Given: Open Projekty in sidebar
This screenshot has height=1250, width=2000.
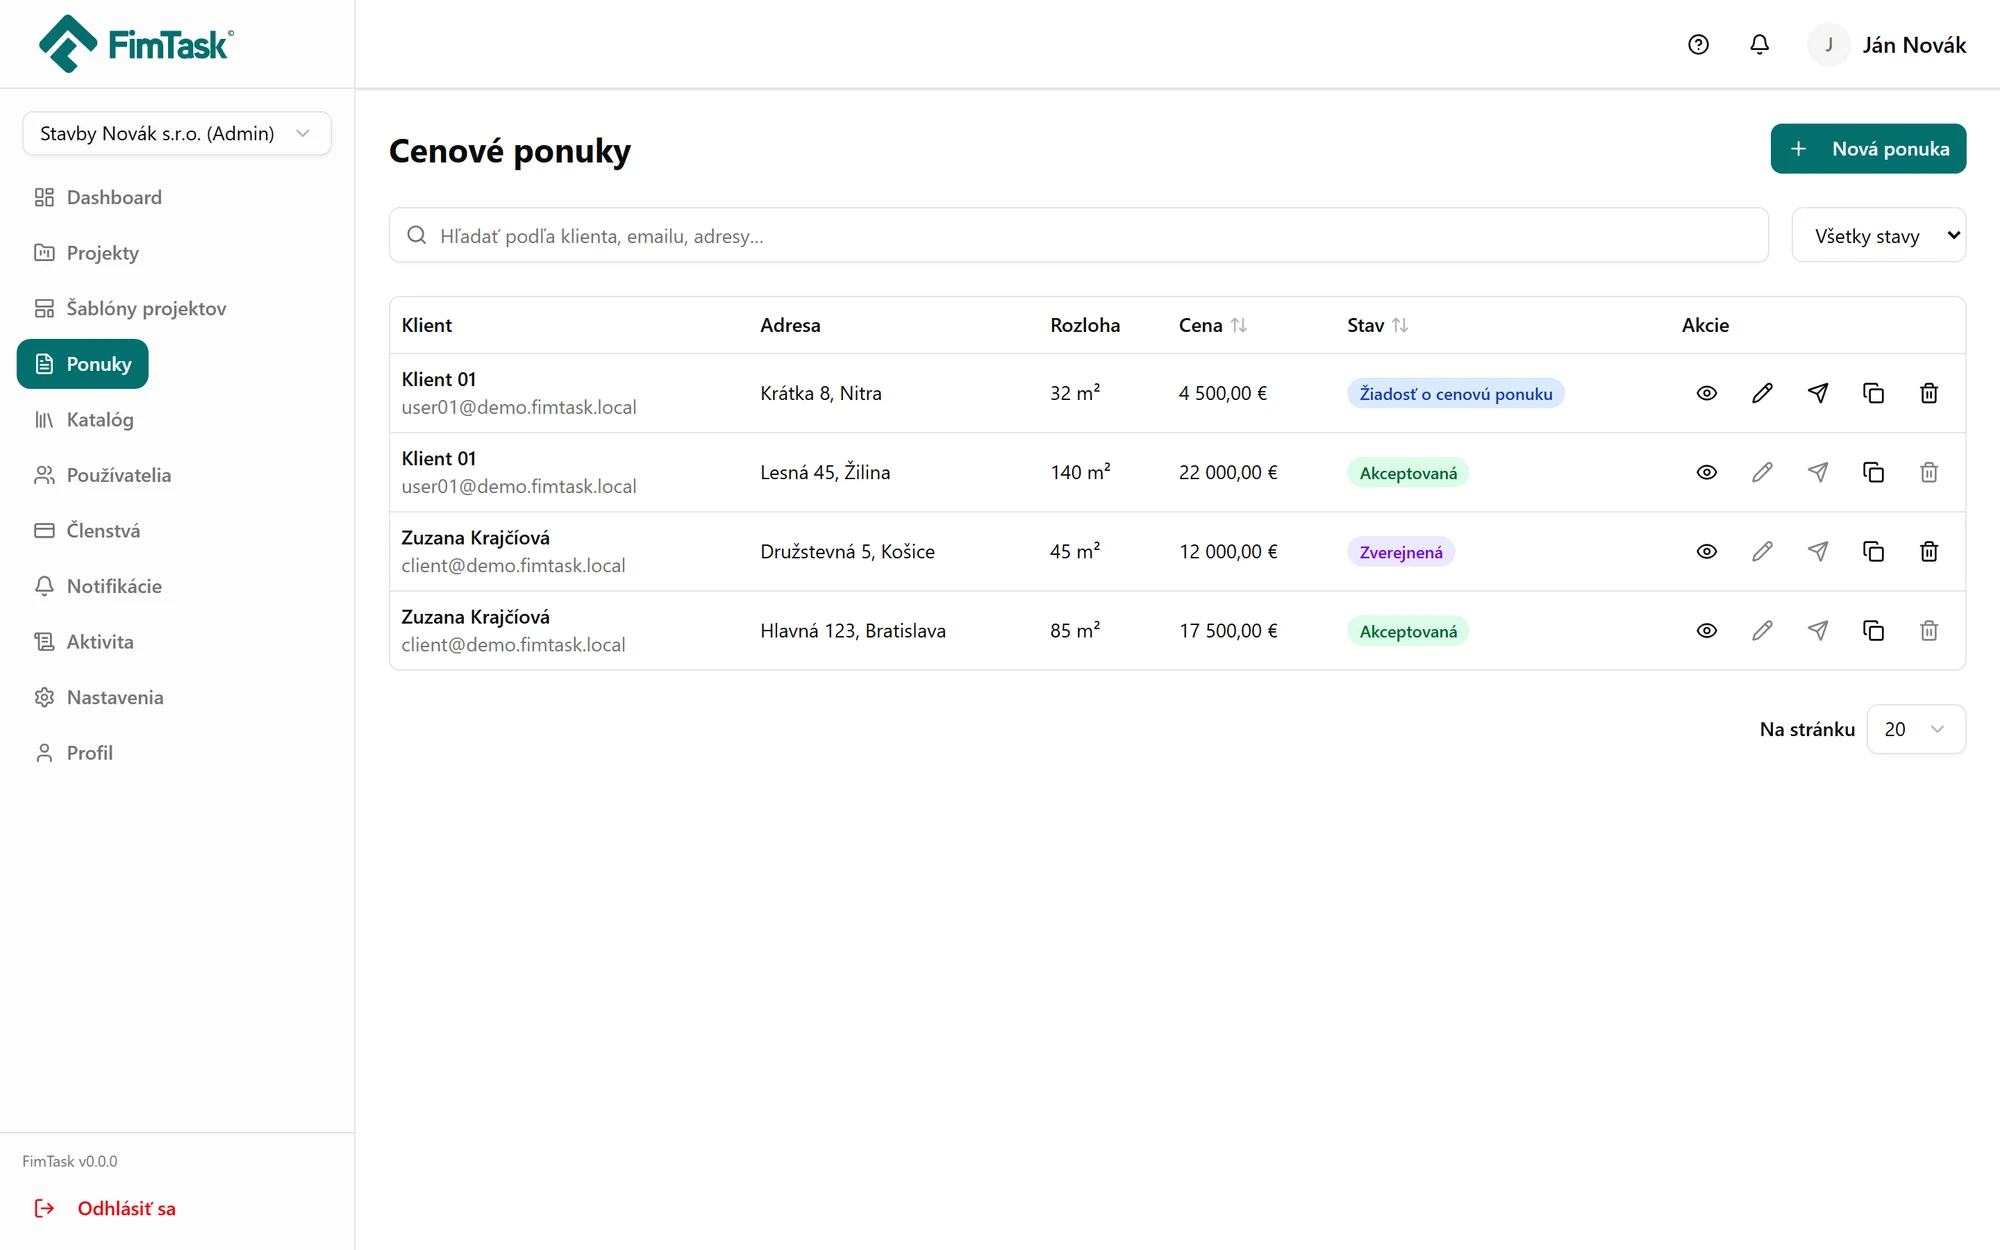Looking at the screenshot, I should pos(87,253).
